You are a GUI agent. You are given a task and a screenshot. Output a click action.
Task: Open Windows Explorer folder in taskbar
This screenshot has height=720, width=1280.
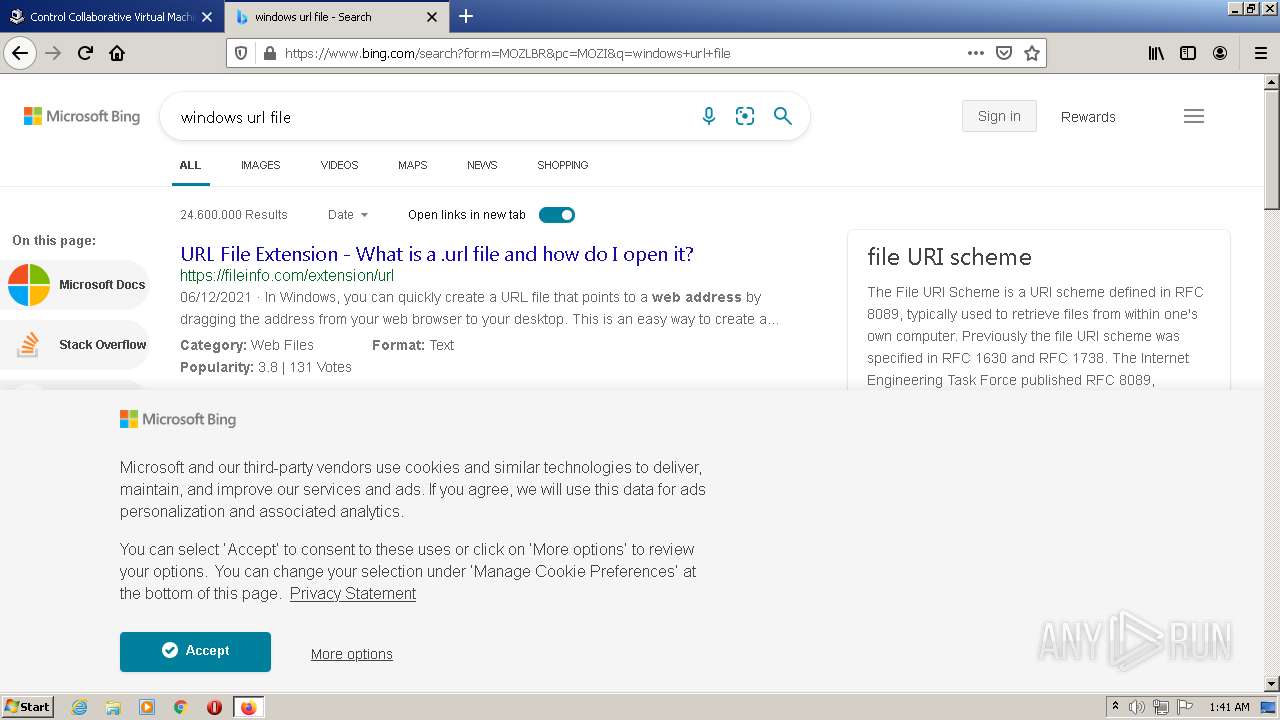point(113,707)
